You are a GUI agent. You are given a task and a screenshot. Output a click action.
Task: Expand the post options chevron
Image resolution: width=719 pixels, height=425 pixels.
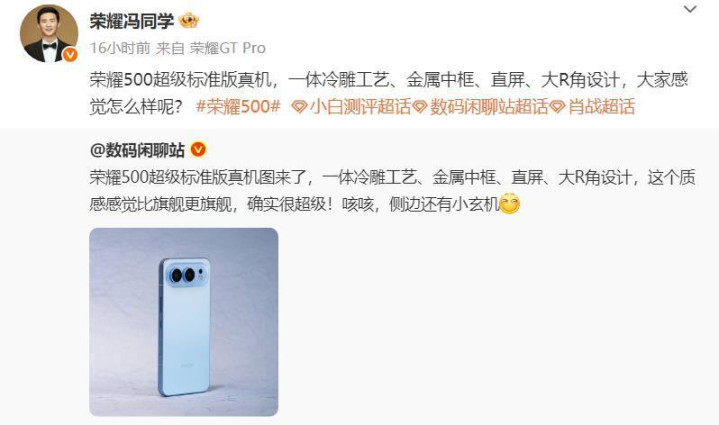coord(690,9)
